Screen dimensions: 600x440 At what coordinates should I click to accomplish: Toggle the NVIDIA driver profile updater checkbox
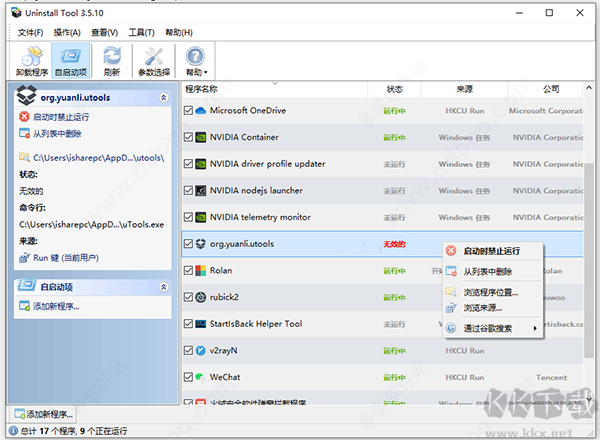[188, 164]
